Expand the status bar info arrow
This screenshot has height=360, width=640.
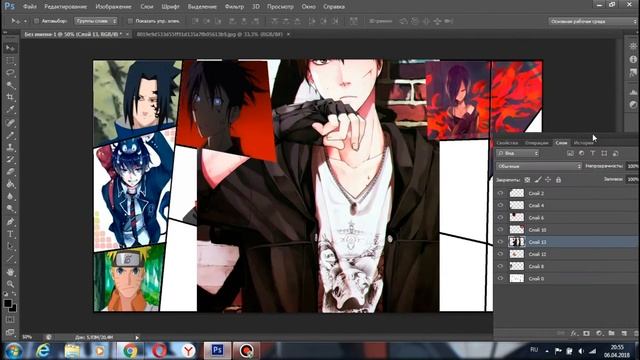137,338
